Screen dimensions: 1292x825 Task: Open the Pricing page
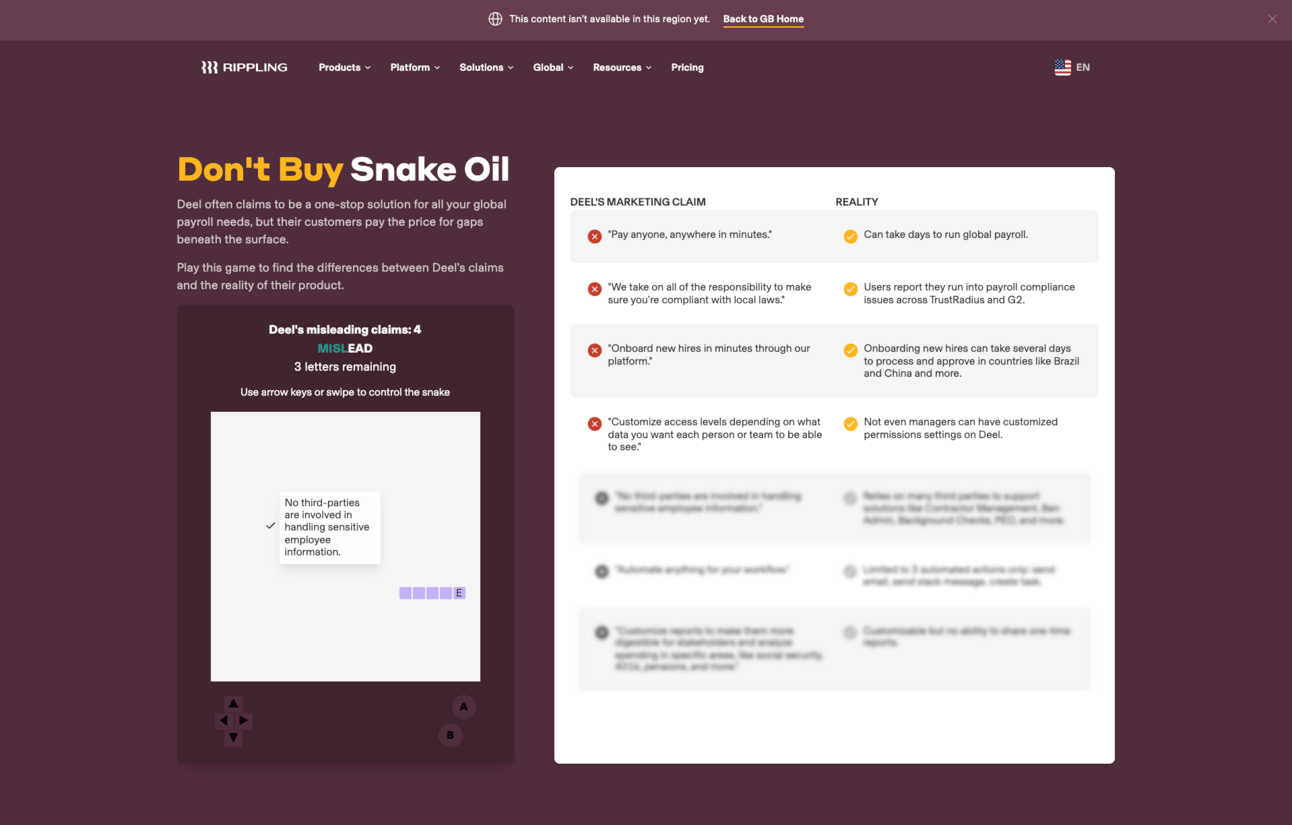point(687,67)
